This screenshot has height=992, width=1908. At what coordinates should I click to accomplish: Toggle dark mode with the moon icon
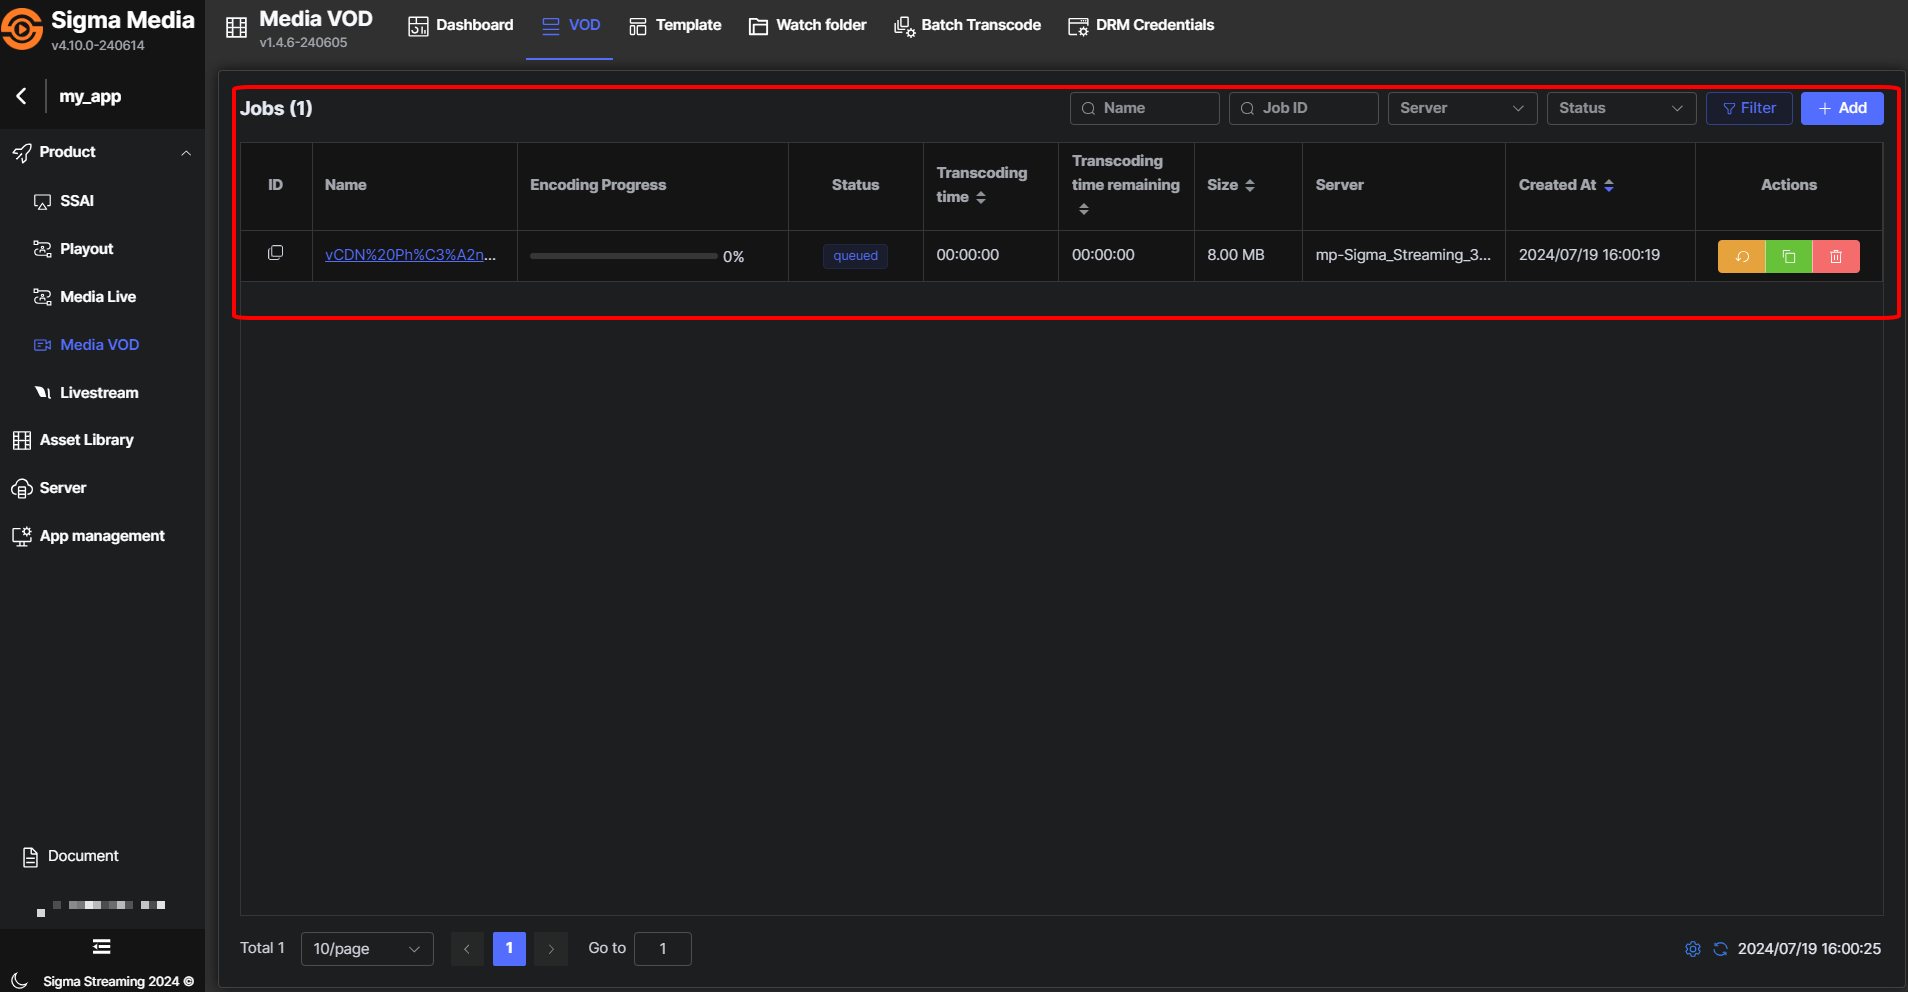(19, 981)
